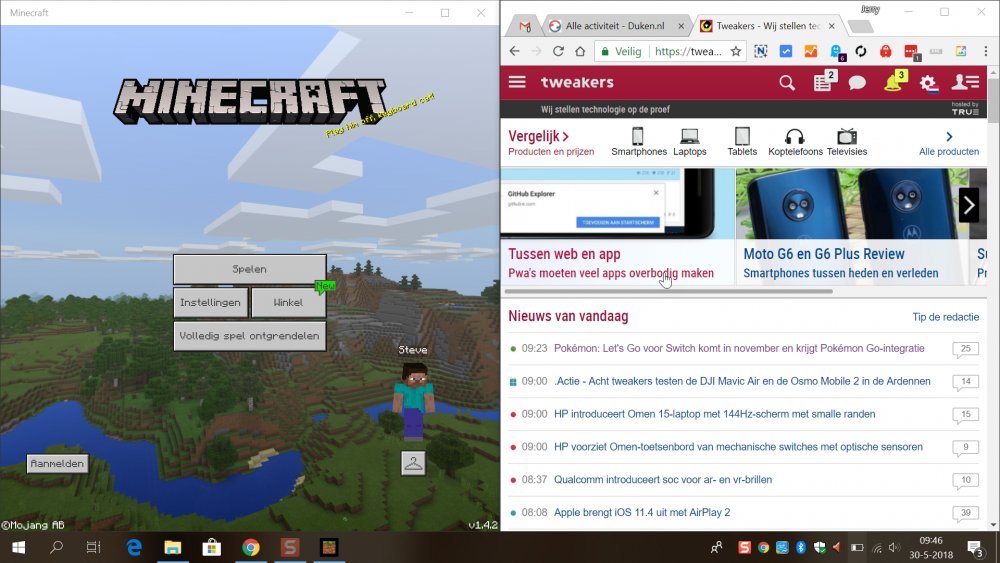Open a new Chrome tab
This screenshot has height=563, width=1000.
tap(861, 26)
